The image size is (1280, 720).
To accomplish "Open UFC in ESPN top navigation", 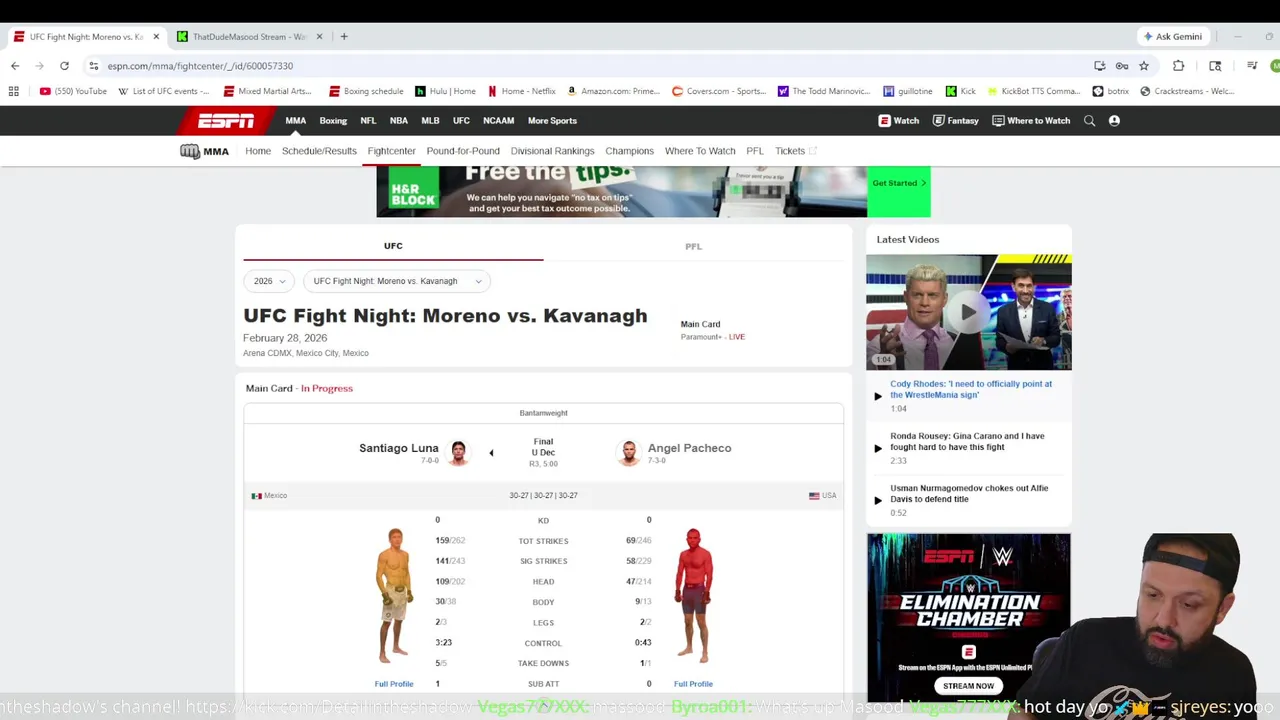I will (x=461, y=121).
